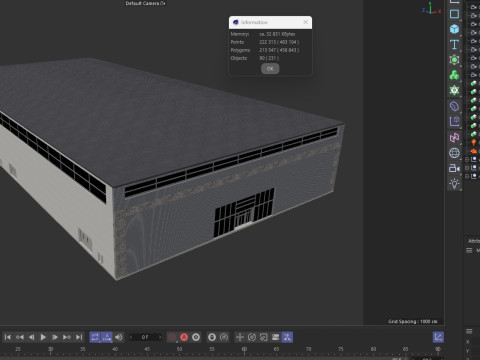Toggle parameter keyframe recording
Viewport: 480px width, 360px height.
coord(275,337)
